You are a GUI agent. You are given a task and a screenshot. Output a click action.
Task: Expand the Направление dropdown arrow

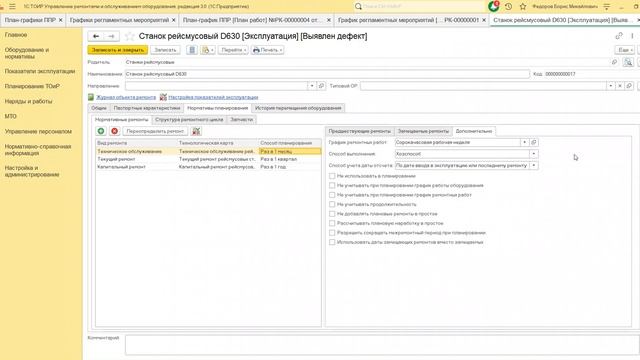coord(312,86)
